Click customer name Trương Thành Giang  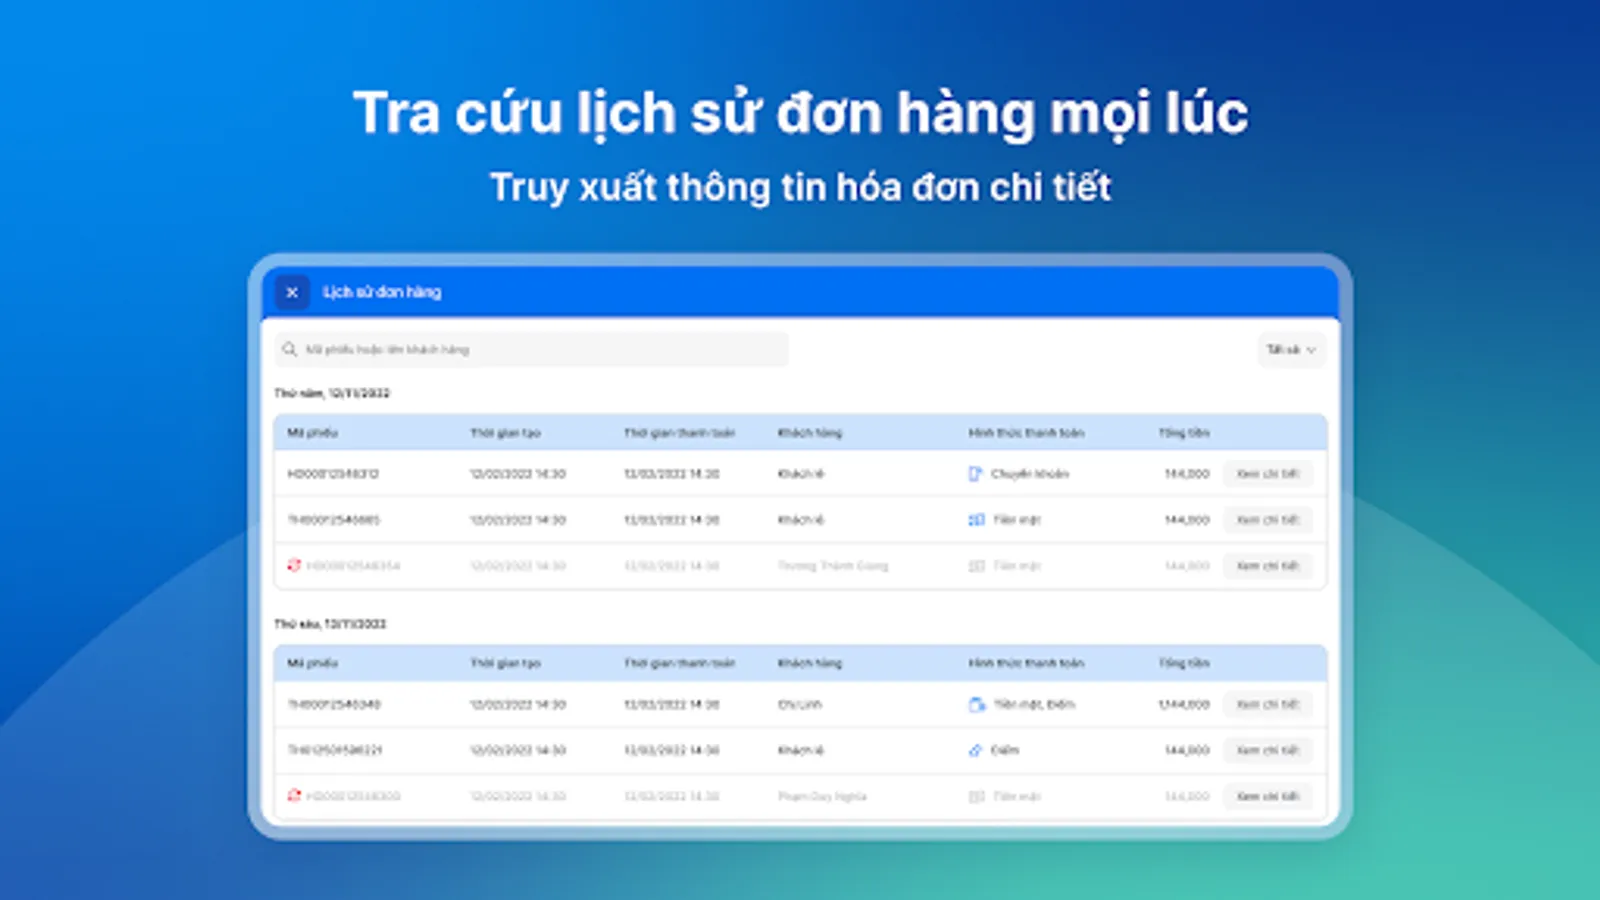(833, 566)
